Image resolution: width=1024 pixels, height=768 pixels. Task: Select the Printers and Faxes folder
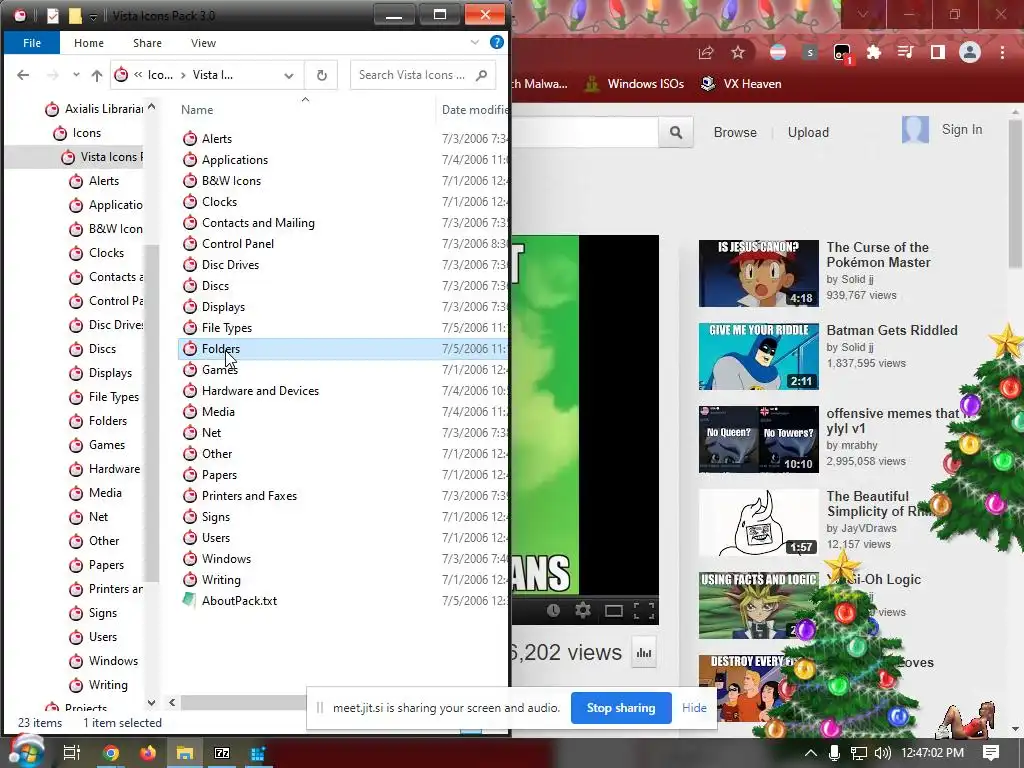(x=249, y=496)
